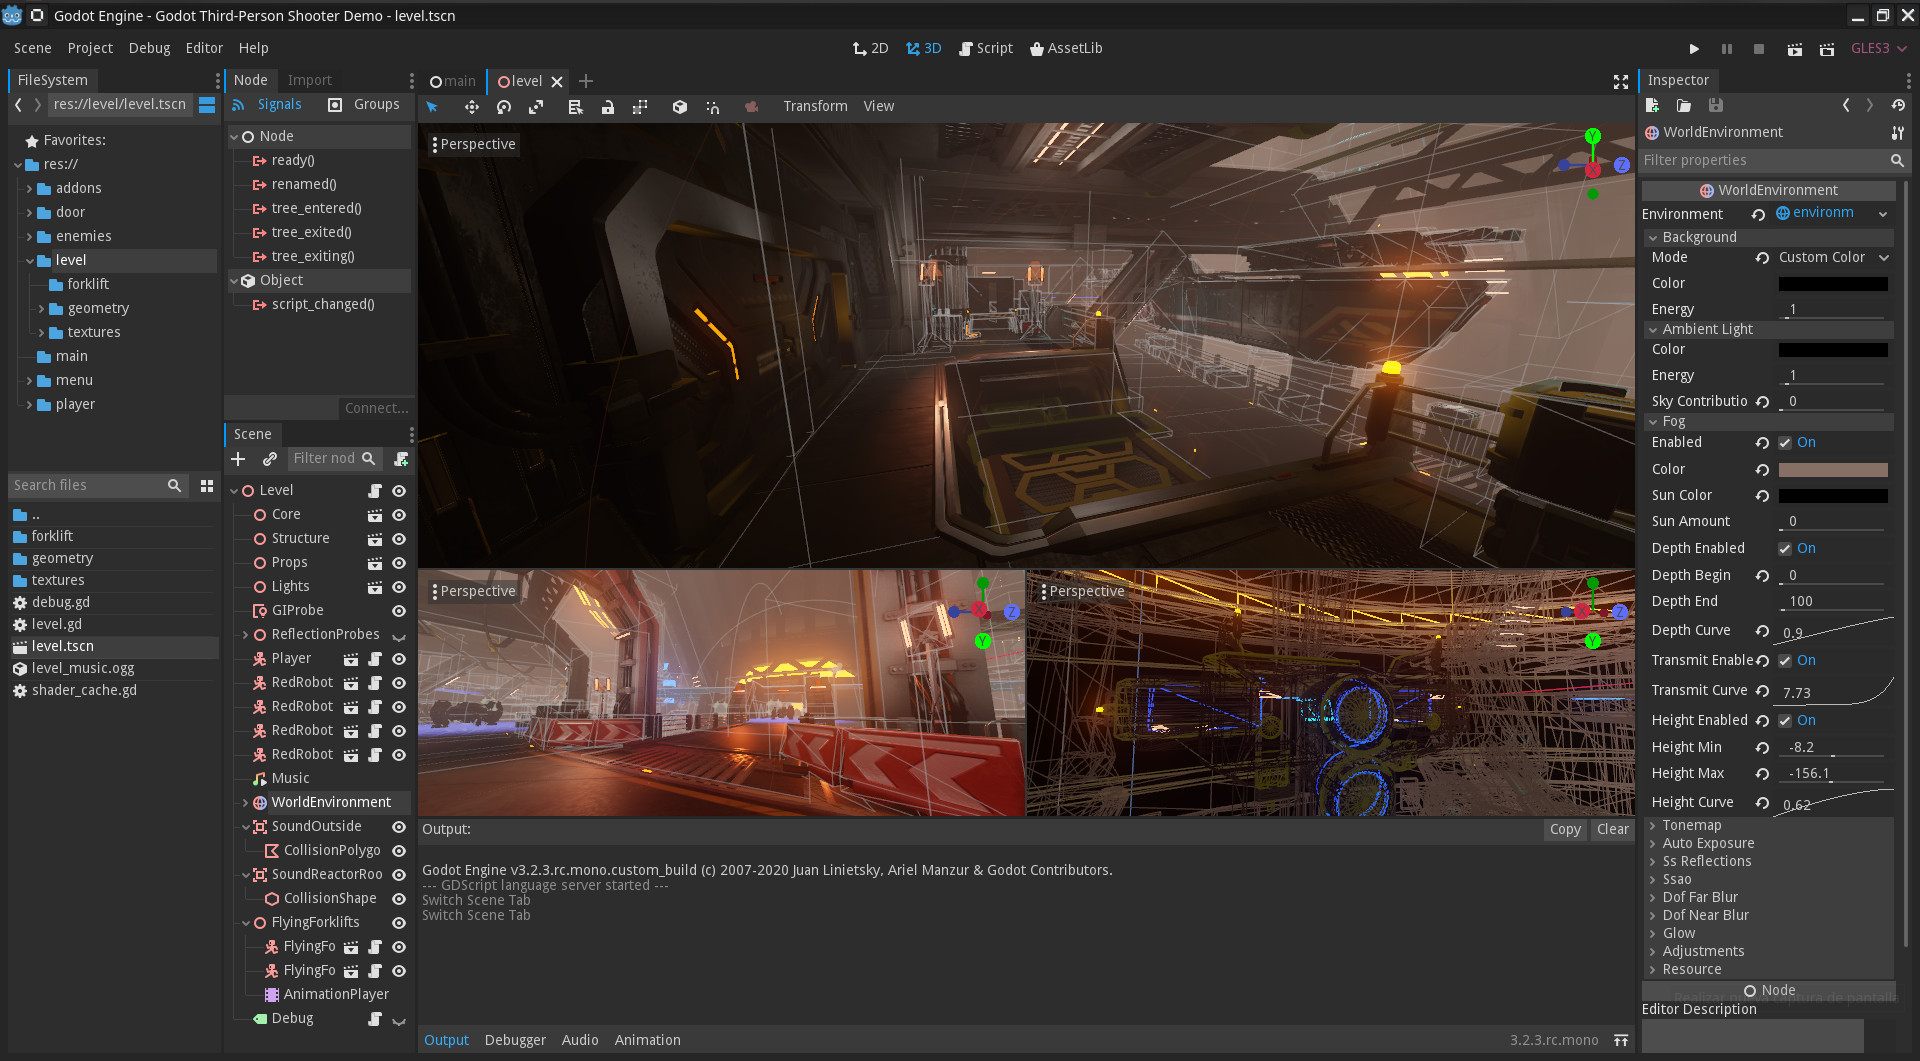Add a new node with plus icon

[238, 458]
